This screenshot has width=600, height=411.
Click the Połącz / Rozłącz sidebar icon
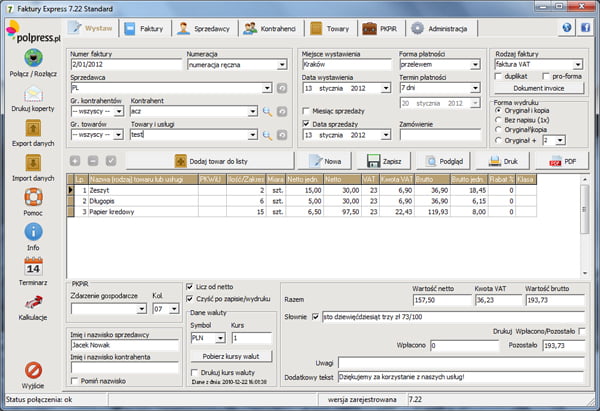(32, 63)
